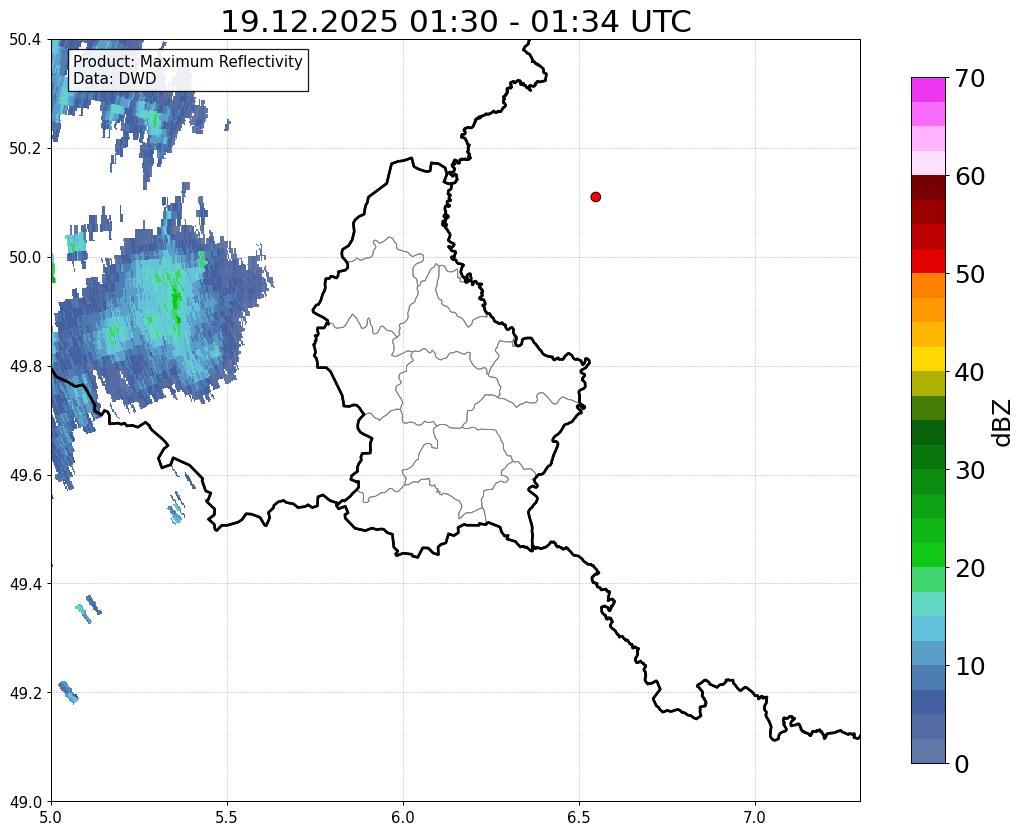Click the longitude label '6.5'
This screenshot has width=1023, height=834.
[579, 818]
